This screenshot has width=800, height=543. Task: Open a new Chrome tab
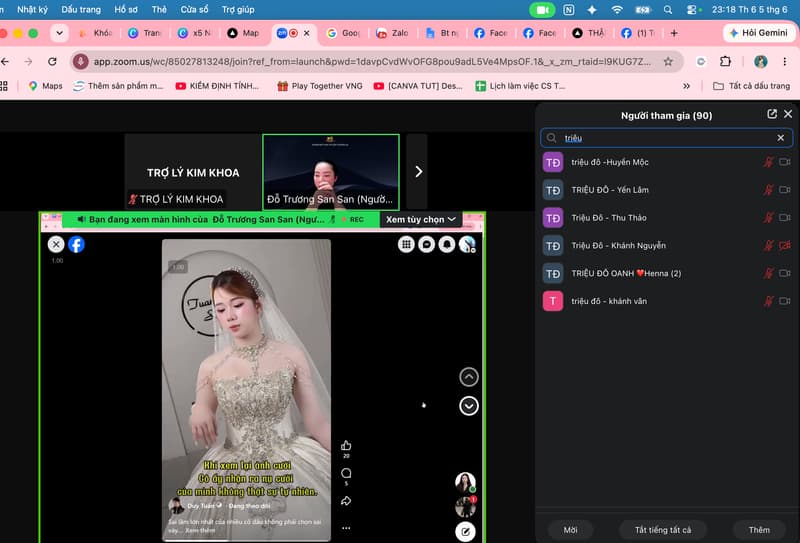pos(674,33)
